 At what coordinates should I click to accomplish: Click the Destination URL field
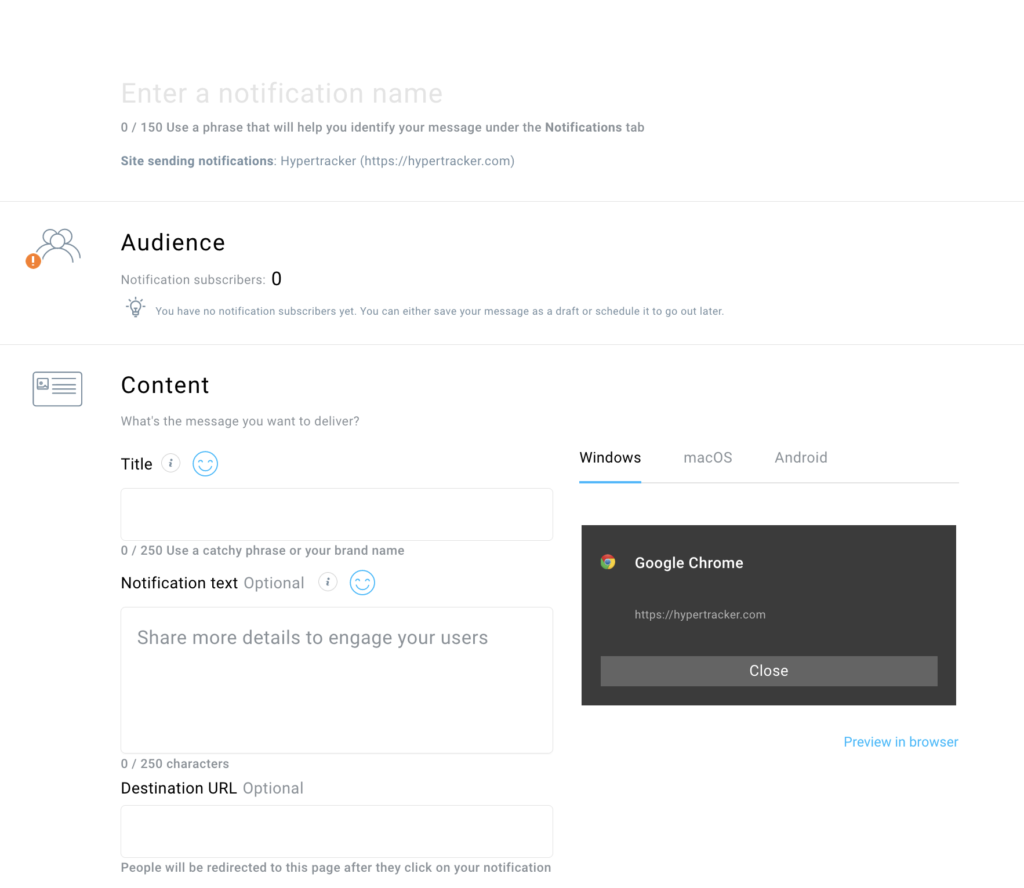pyautogui.click(x=336, y=831)
